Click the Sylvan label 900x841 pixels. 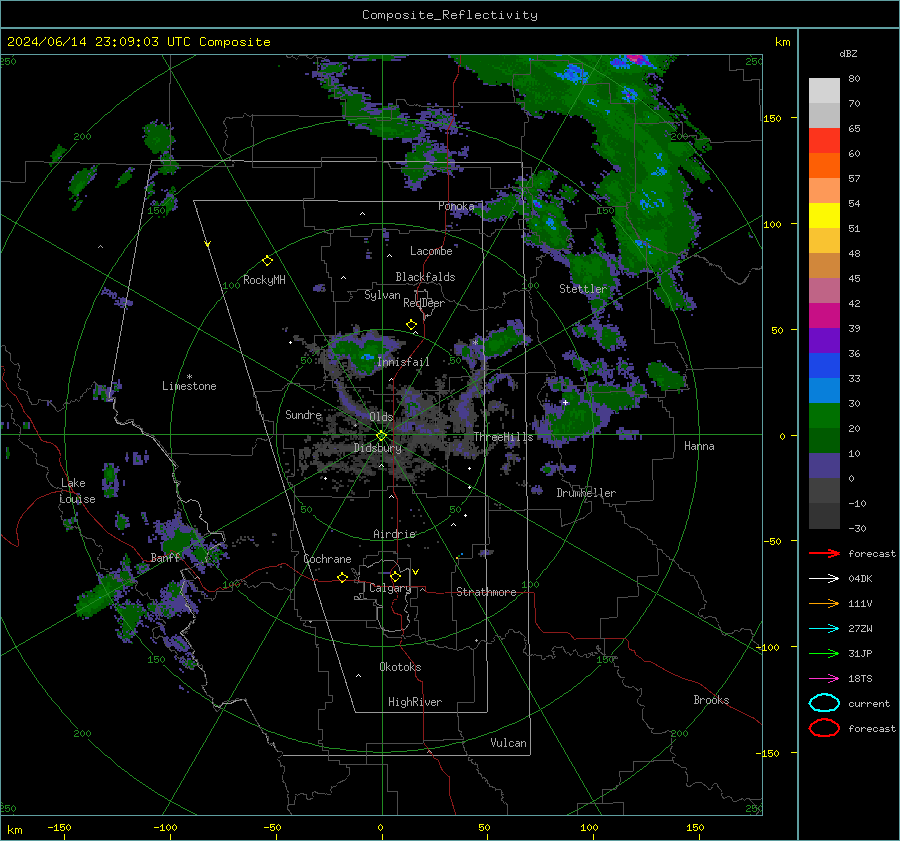click(x=382, y=295)
